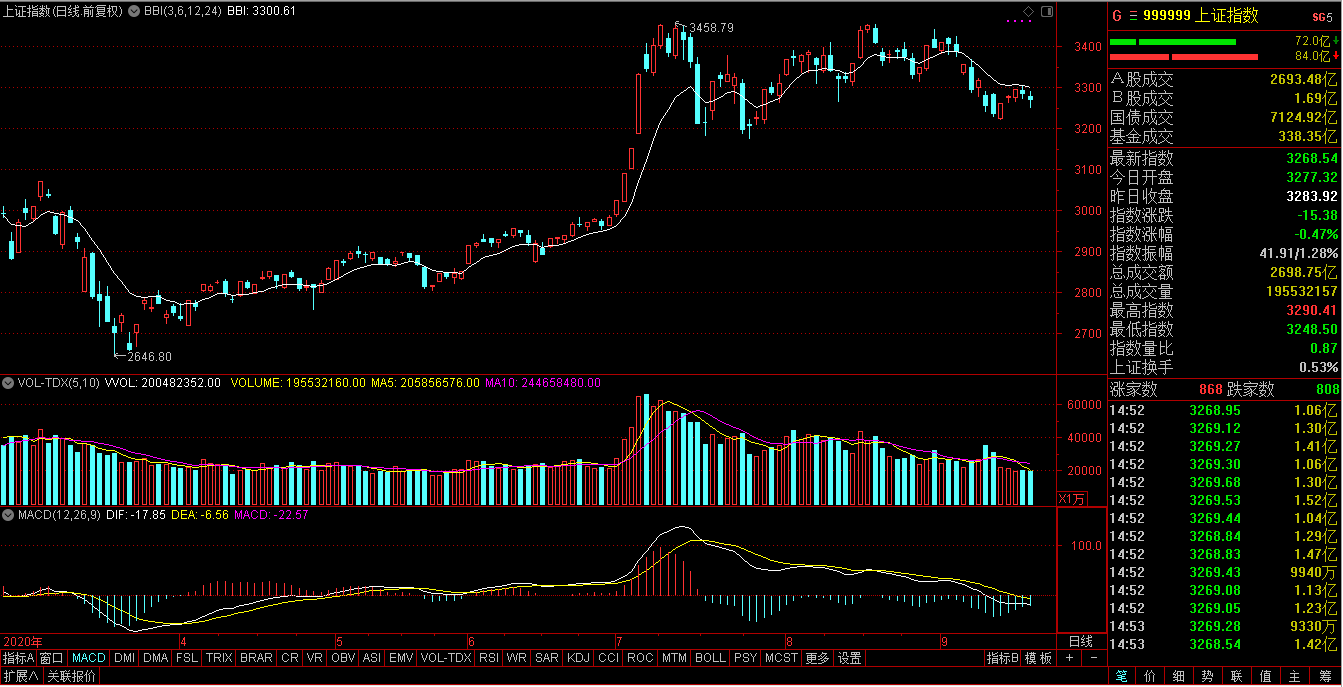Click the 设置 settings button

pyautogui.click(x=850, y=658)
